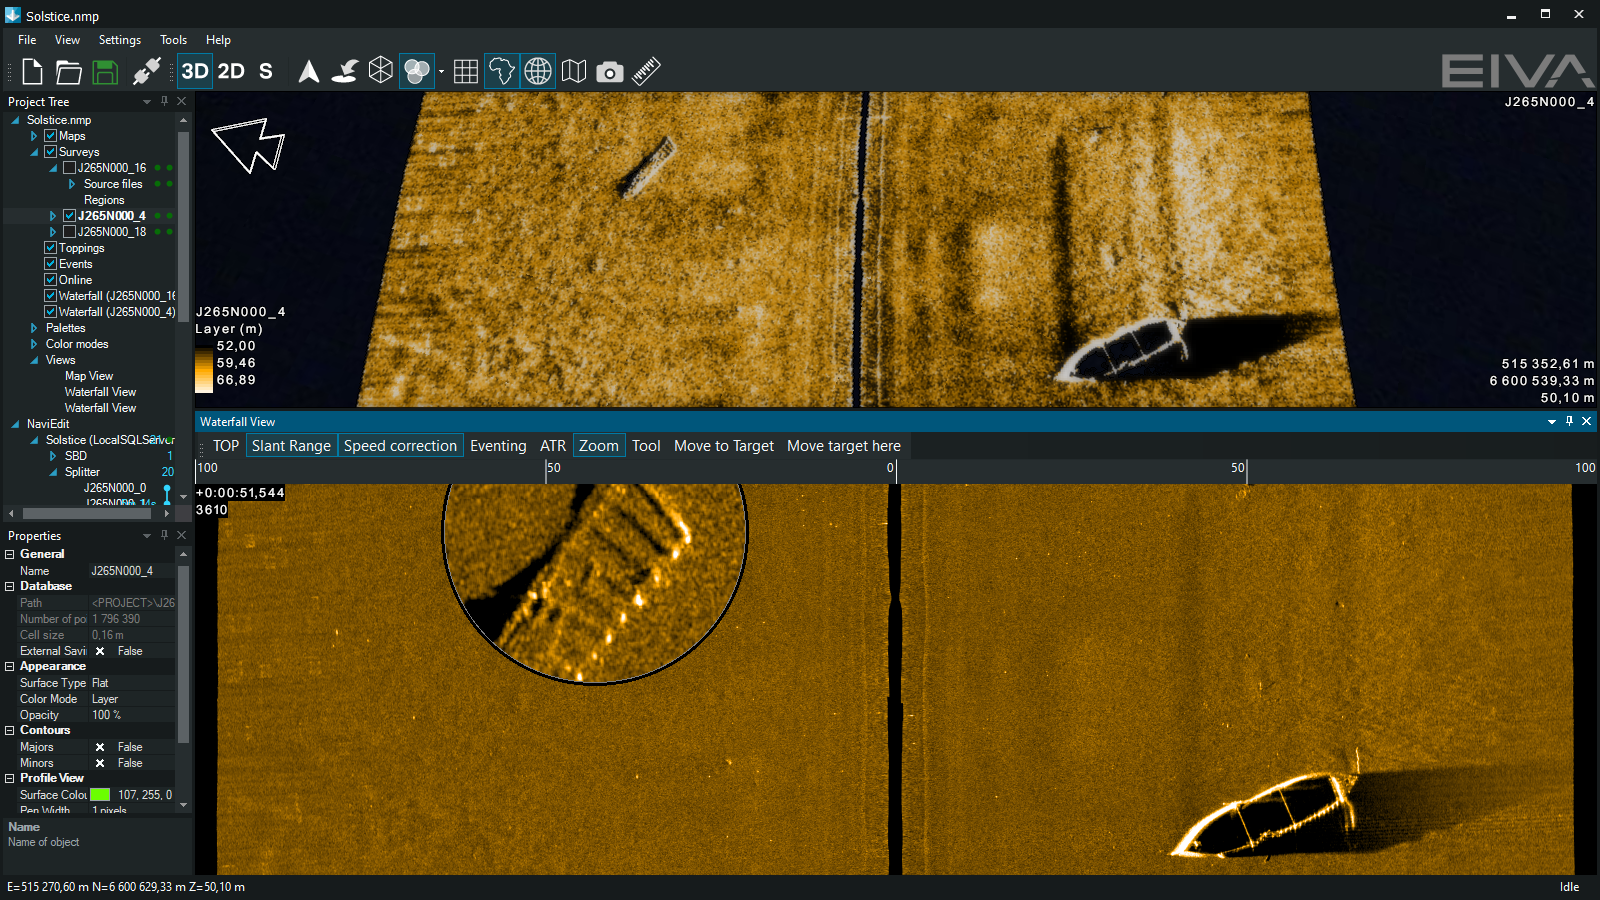
Task: Enable the J265N000_16 survey checkbox
Action: (x=70, y=168)
